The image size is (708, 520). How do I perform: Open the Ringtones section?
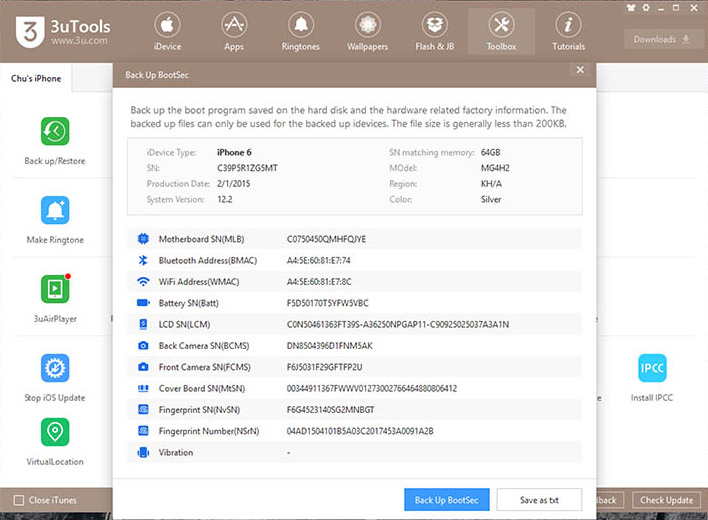301,32
